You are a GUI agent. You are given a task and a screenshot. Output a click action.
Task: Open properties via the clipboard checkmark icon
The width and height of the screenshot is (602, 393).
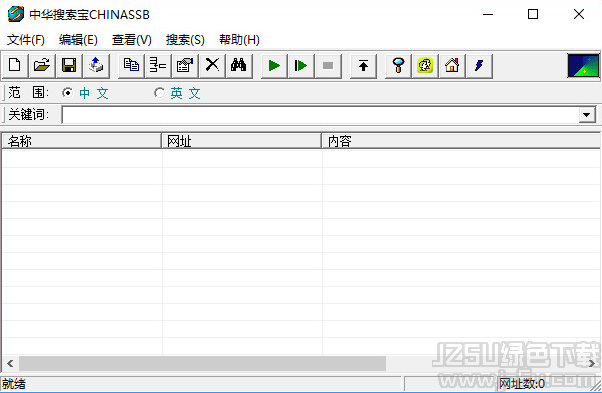click(185, 66)
